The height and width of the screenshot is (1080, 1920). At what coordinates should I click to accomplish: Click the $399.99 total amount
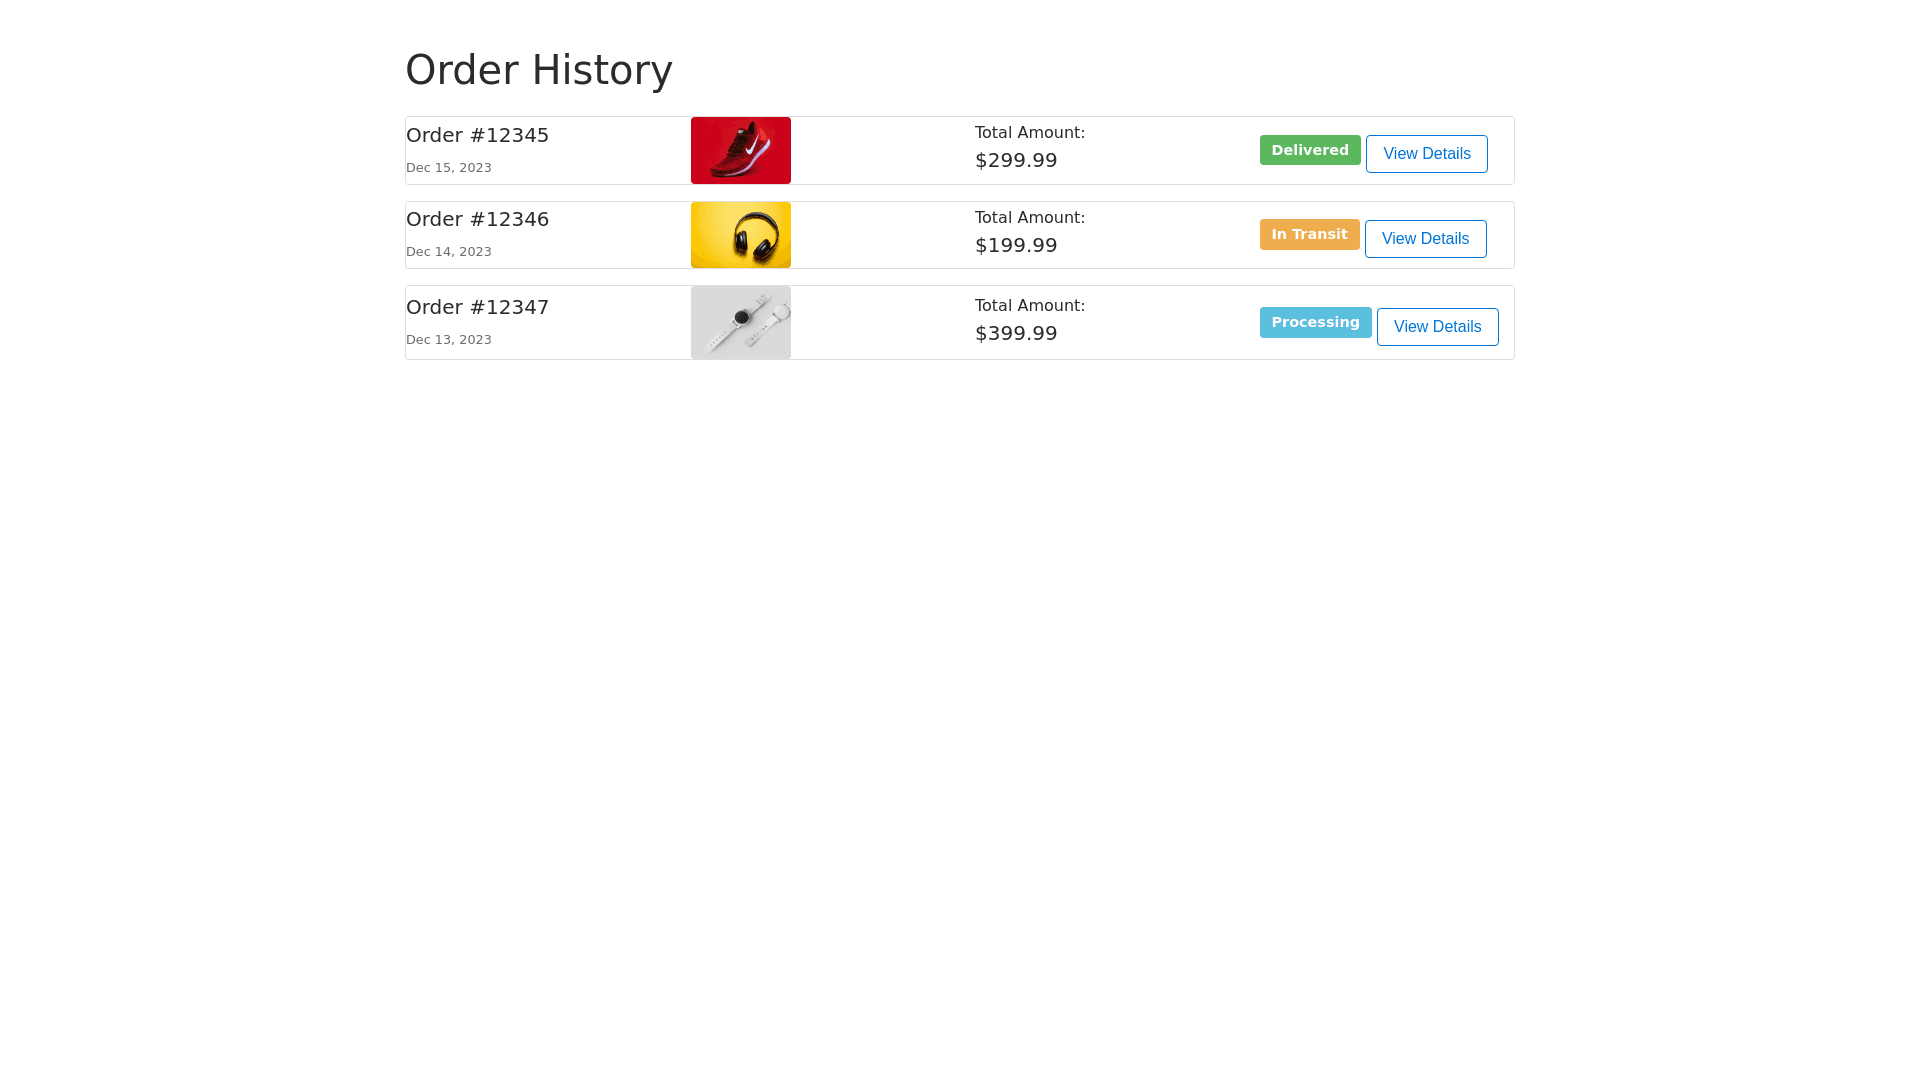coord(1016,333)
